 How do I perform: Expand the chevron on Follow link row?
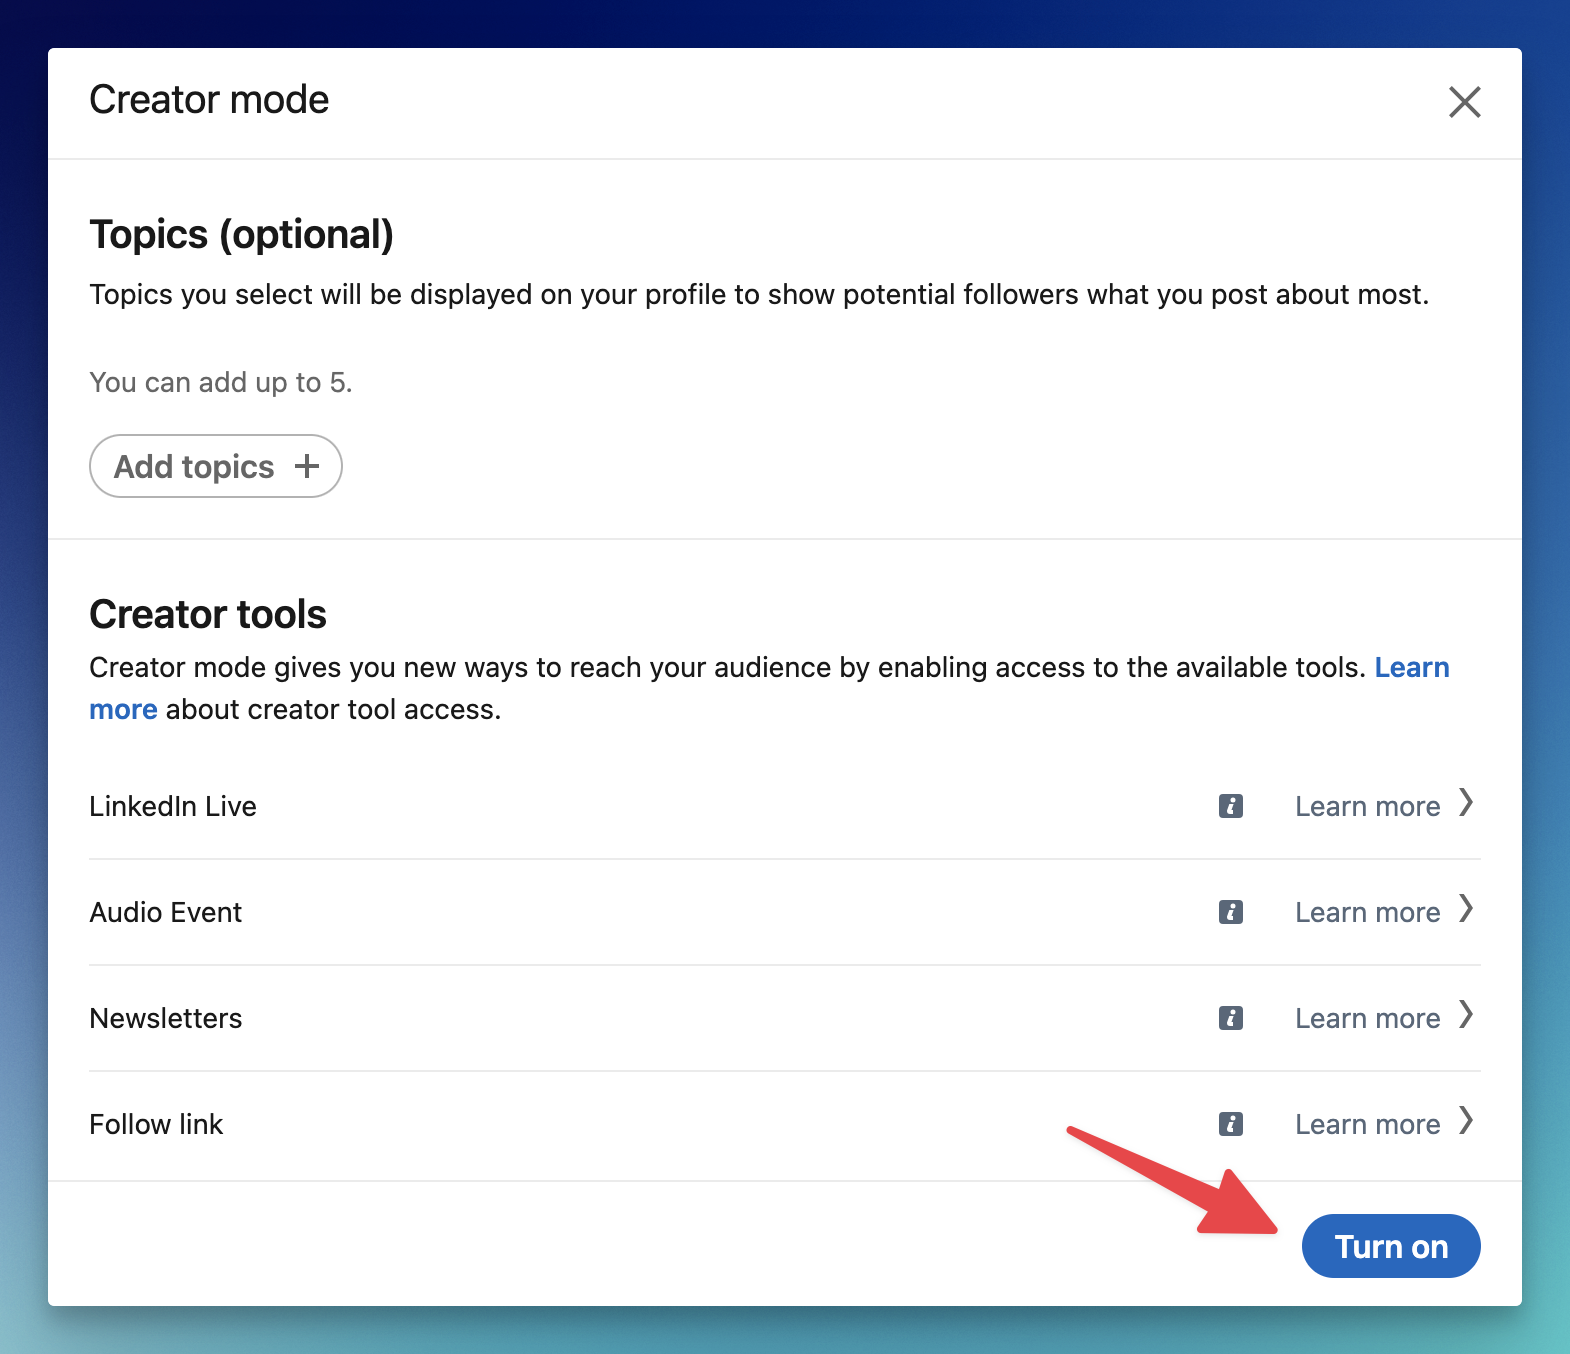pyautogui.click(x=1466, y=1120)
